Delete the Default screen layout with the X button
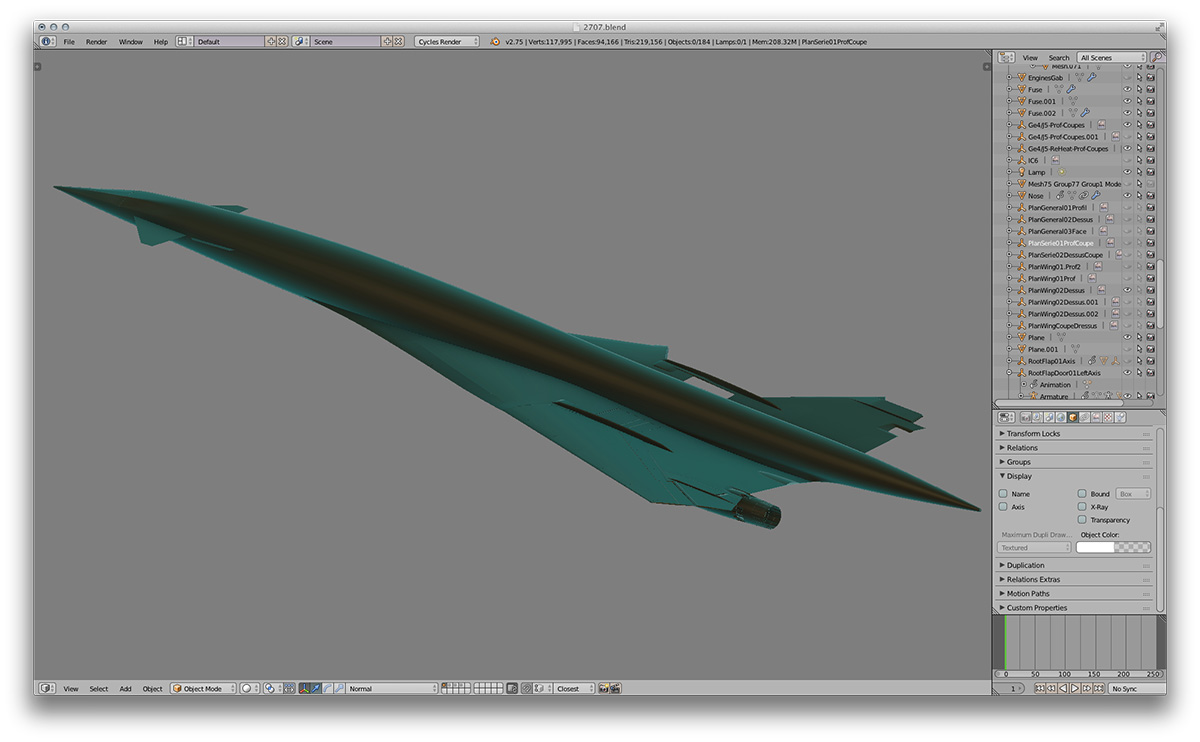 tap(282, 42)
